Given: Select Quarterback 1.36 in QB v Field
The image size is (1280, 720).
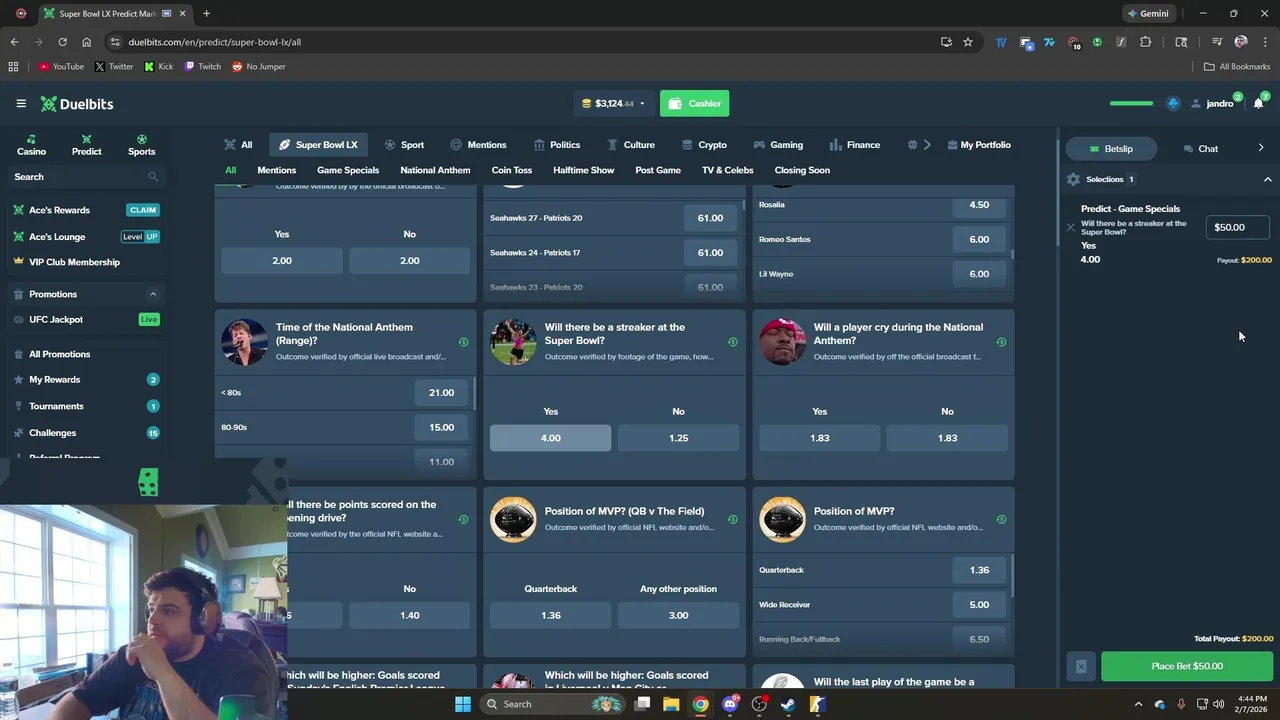Looking at the screenshot, I should pyautogui.click(x=550, y=615).
